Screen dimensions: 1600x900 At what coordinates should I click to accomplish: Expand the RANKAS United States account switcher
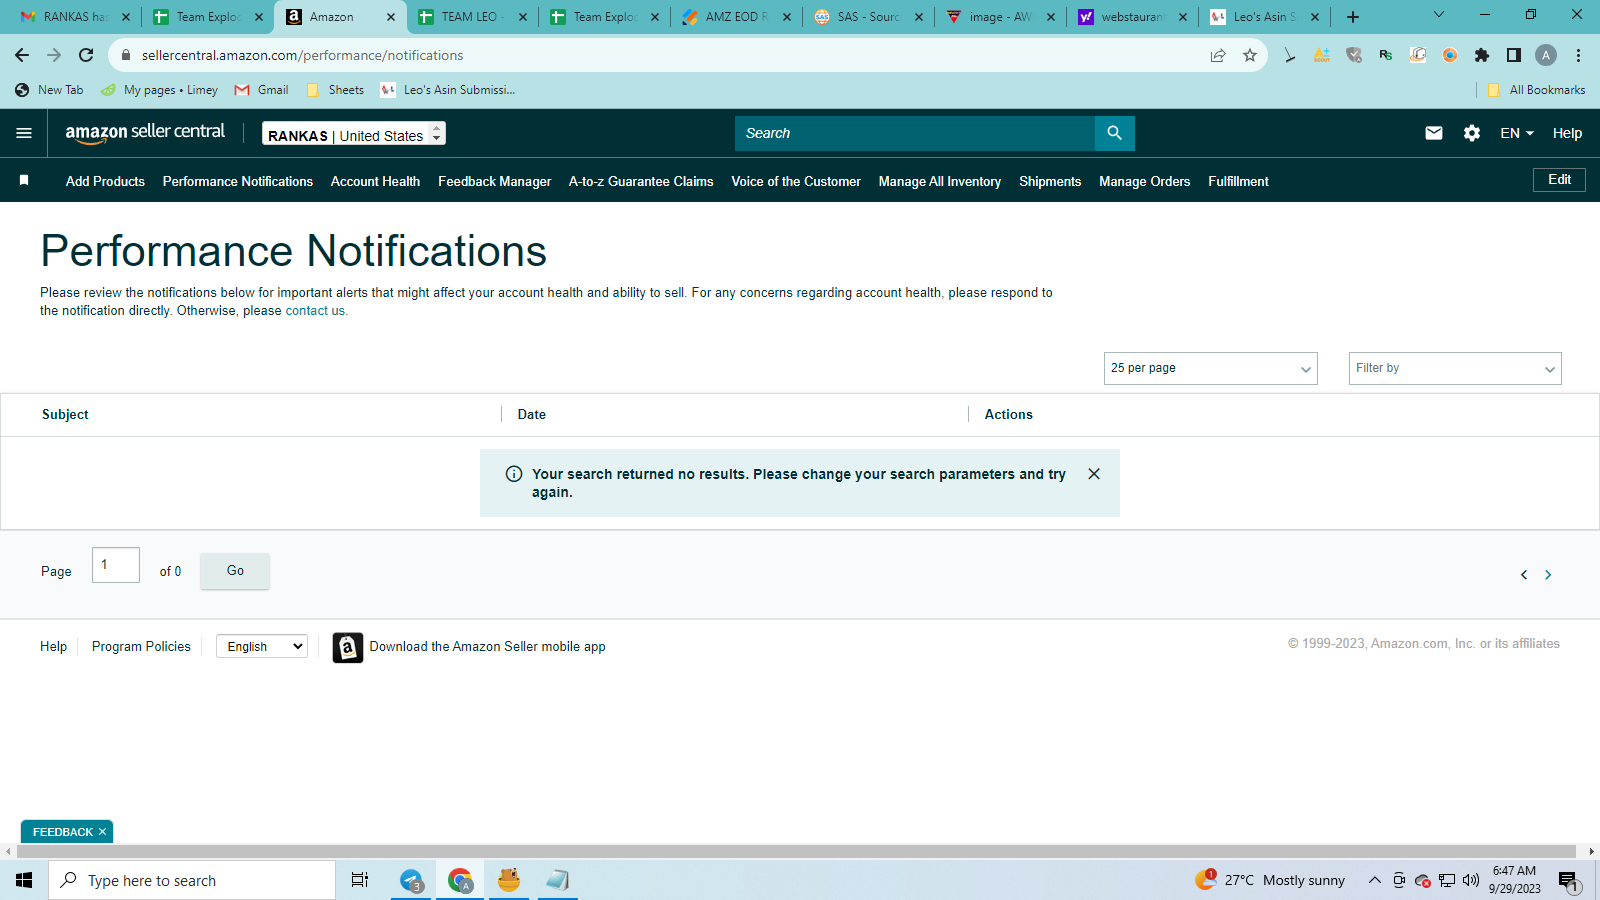pos(354,133)
